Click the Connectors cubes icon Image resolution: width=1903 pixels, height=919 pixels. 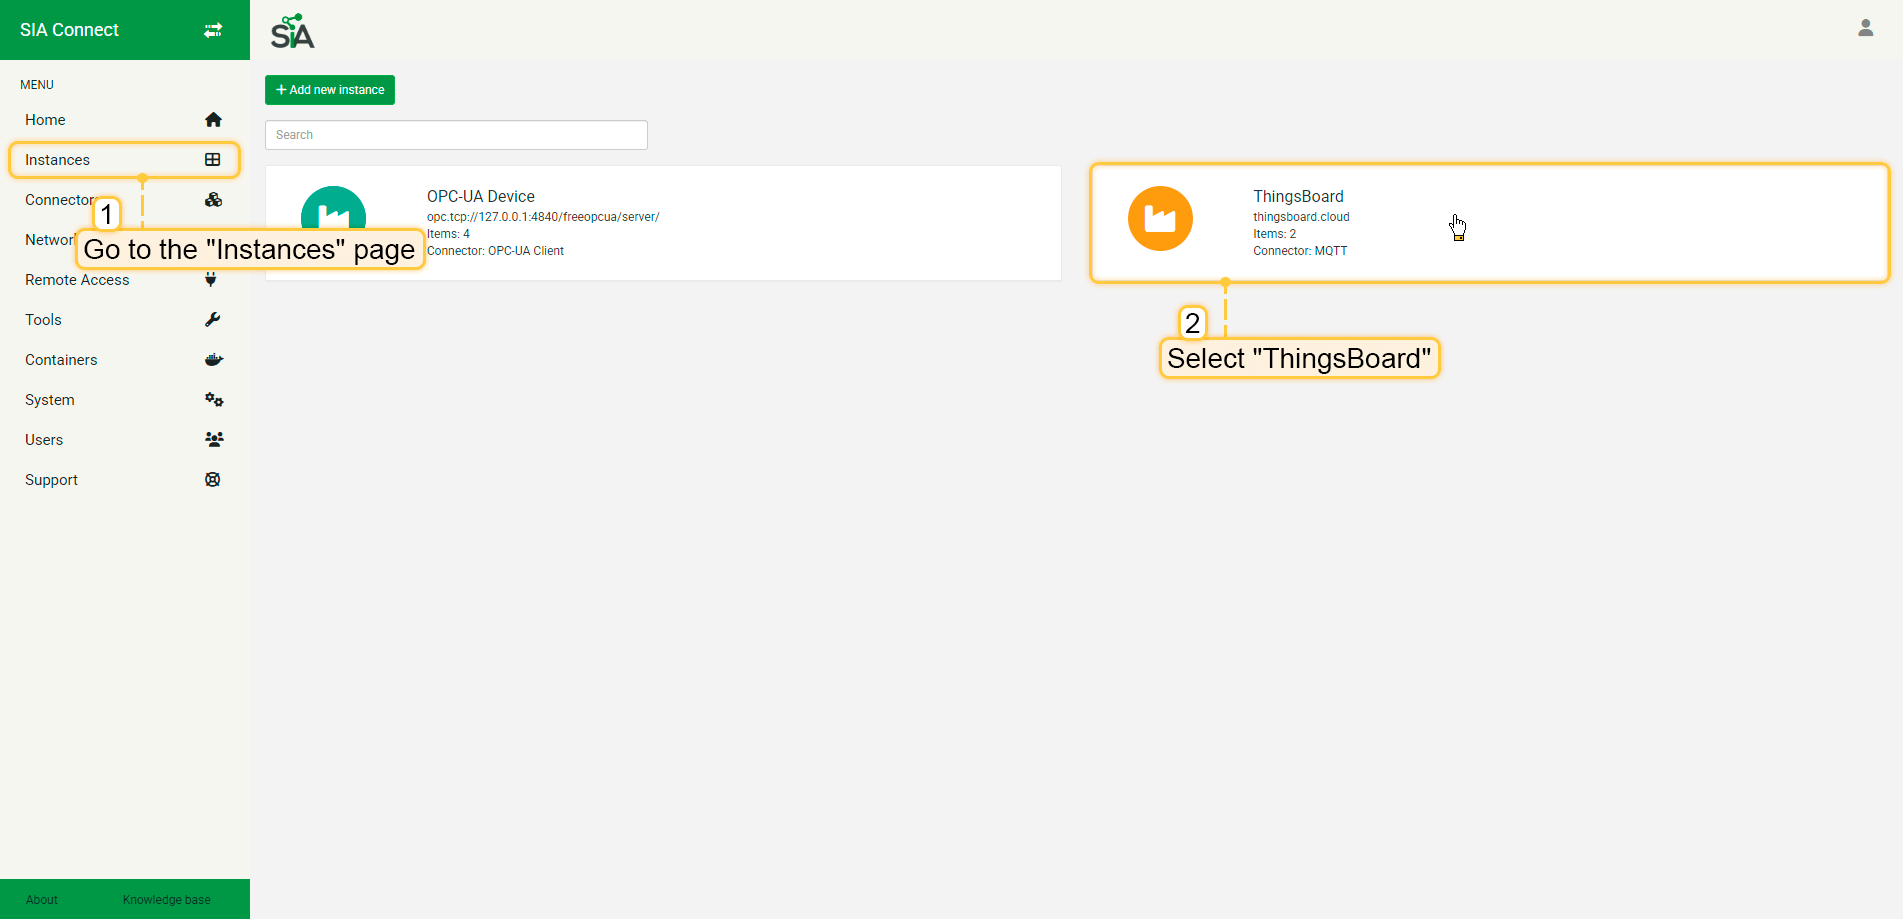click(x=213, y=200)
